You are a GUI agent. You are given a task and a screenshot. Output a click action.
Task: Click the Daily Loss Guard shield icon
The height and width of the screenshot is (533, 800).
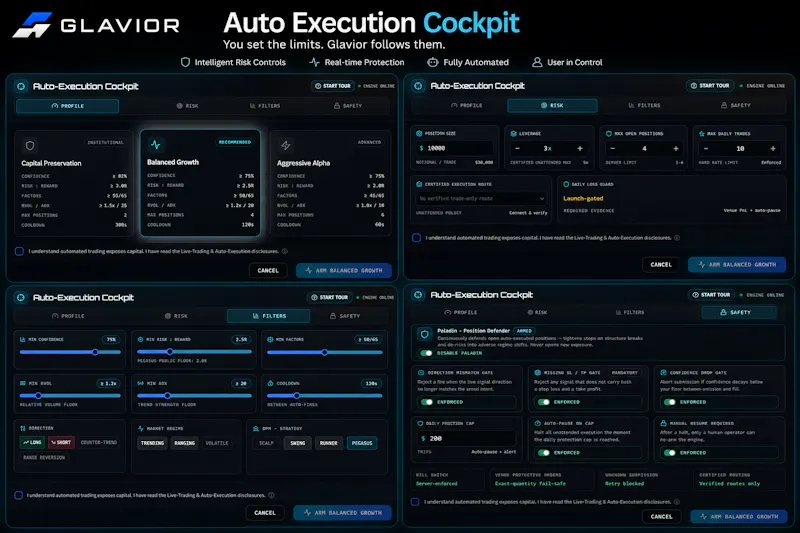(566, 184)
